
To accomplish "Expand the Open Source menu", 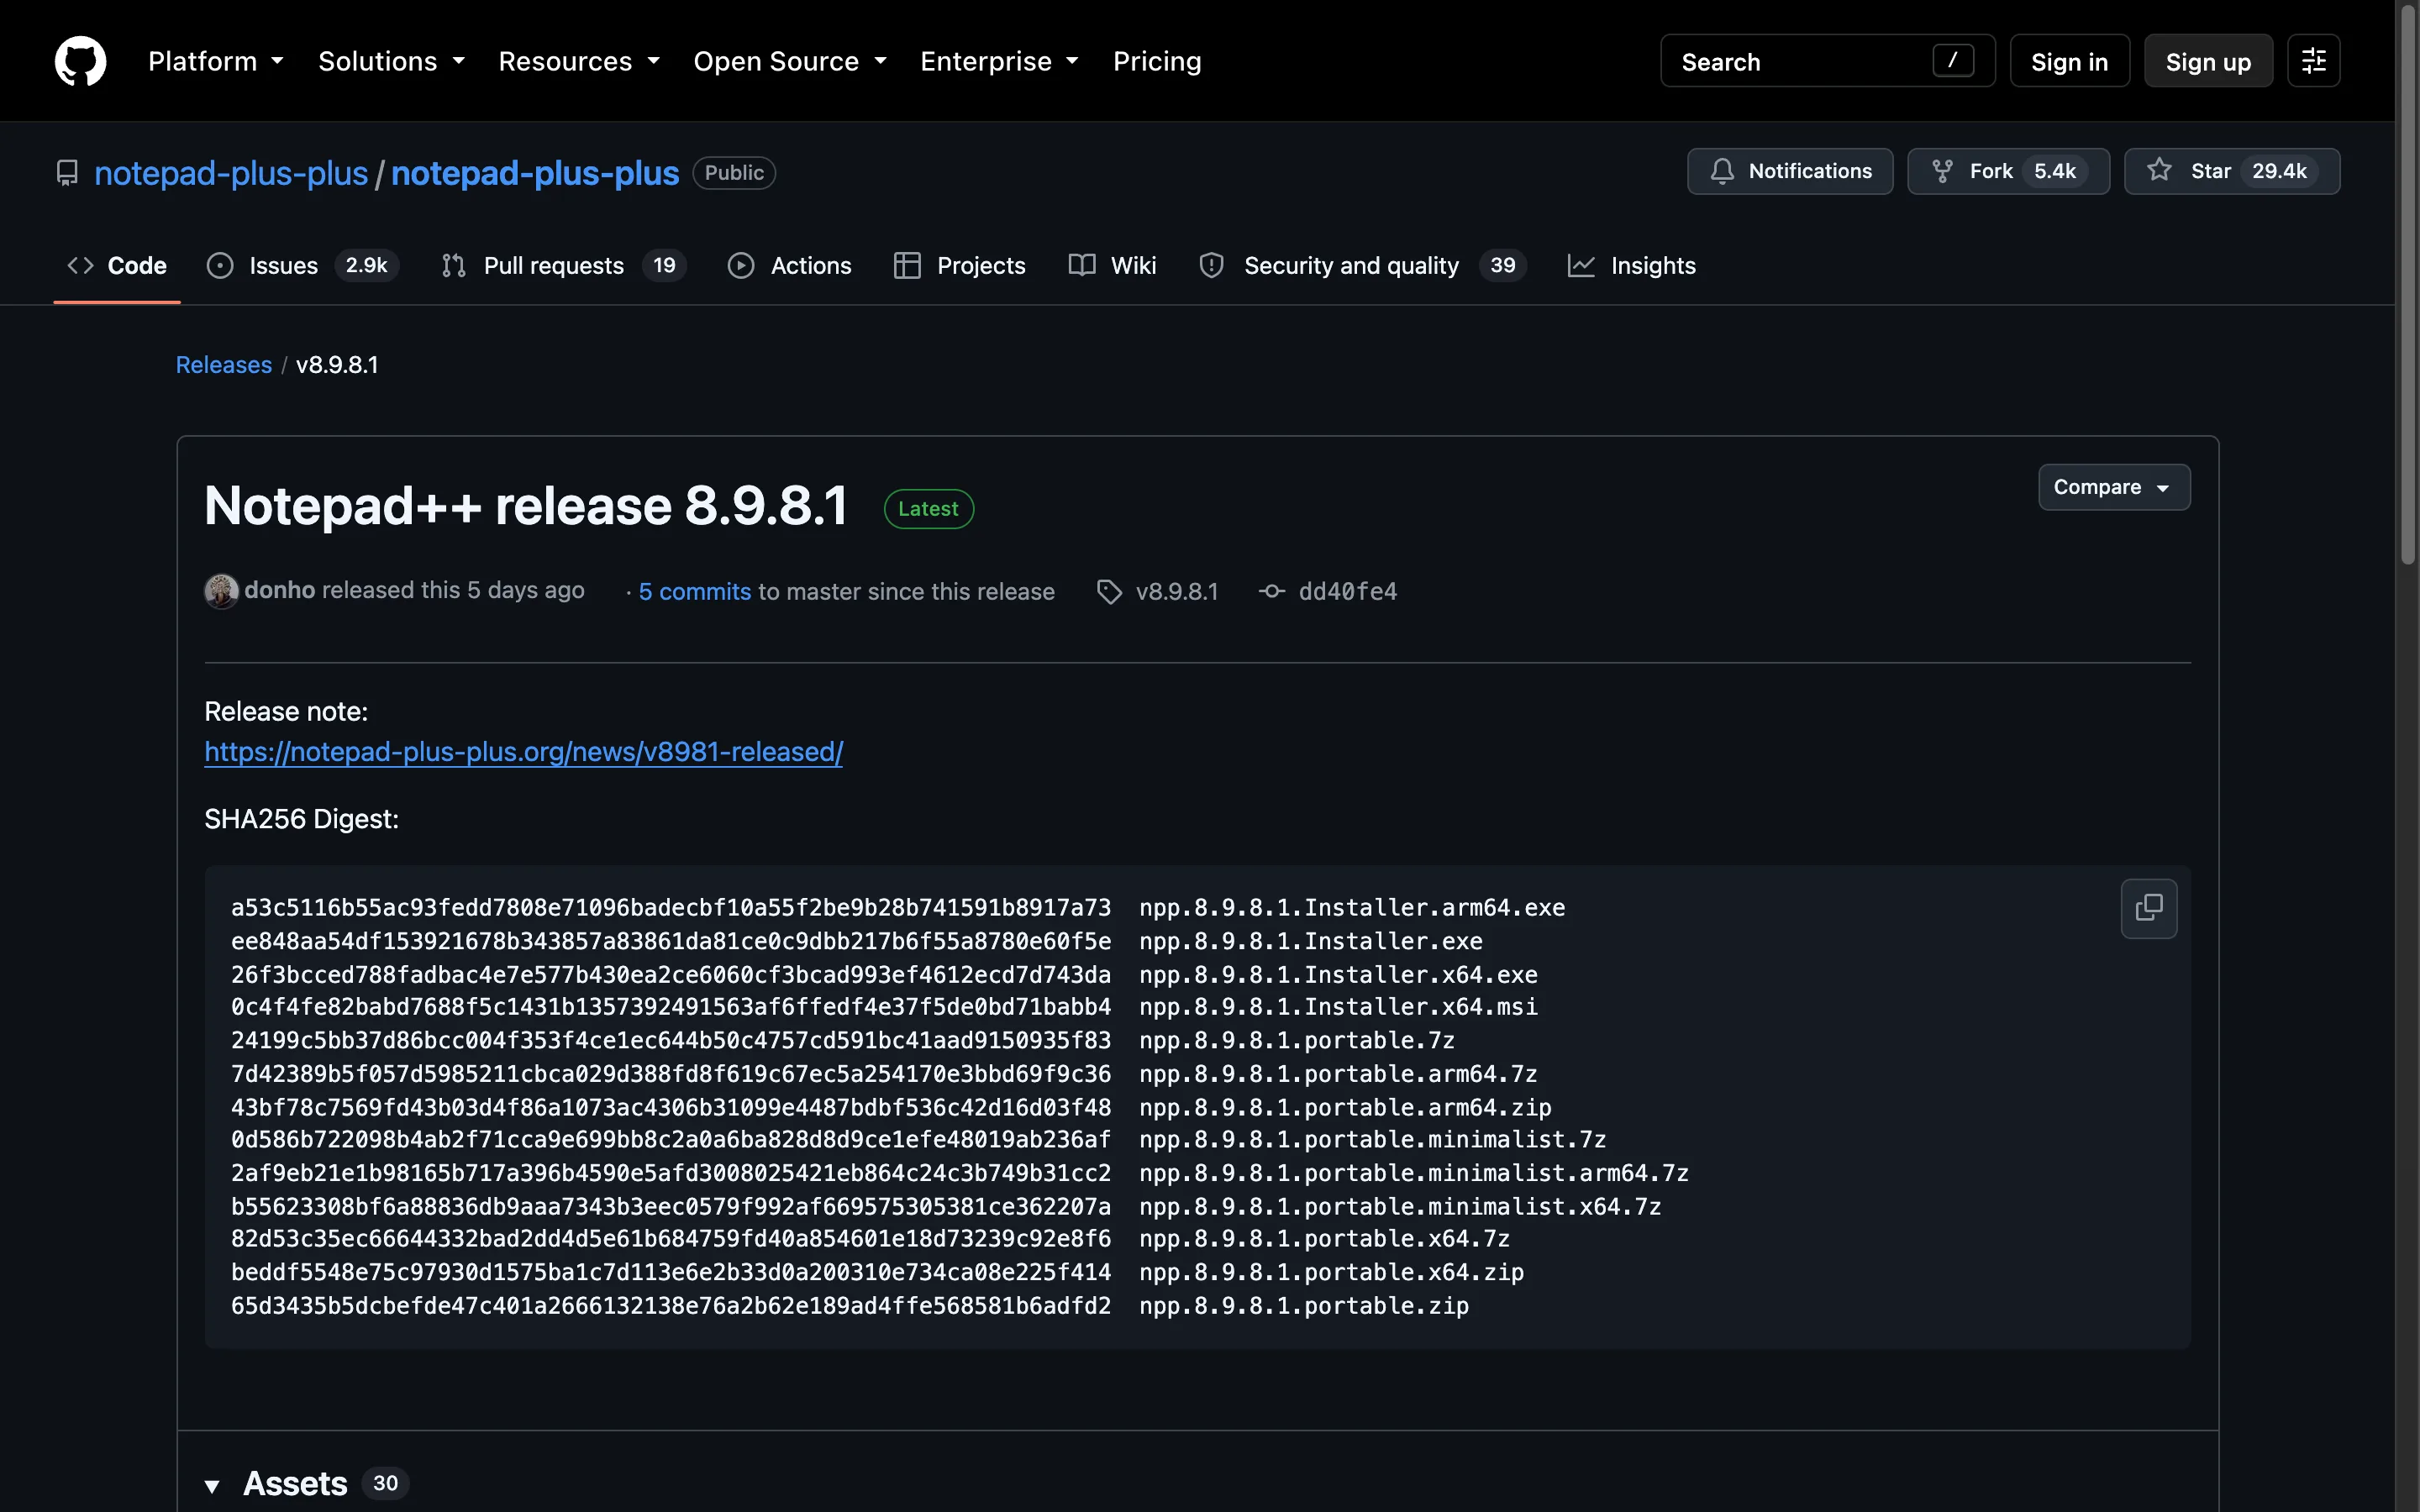I will [790, 61].
